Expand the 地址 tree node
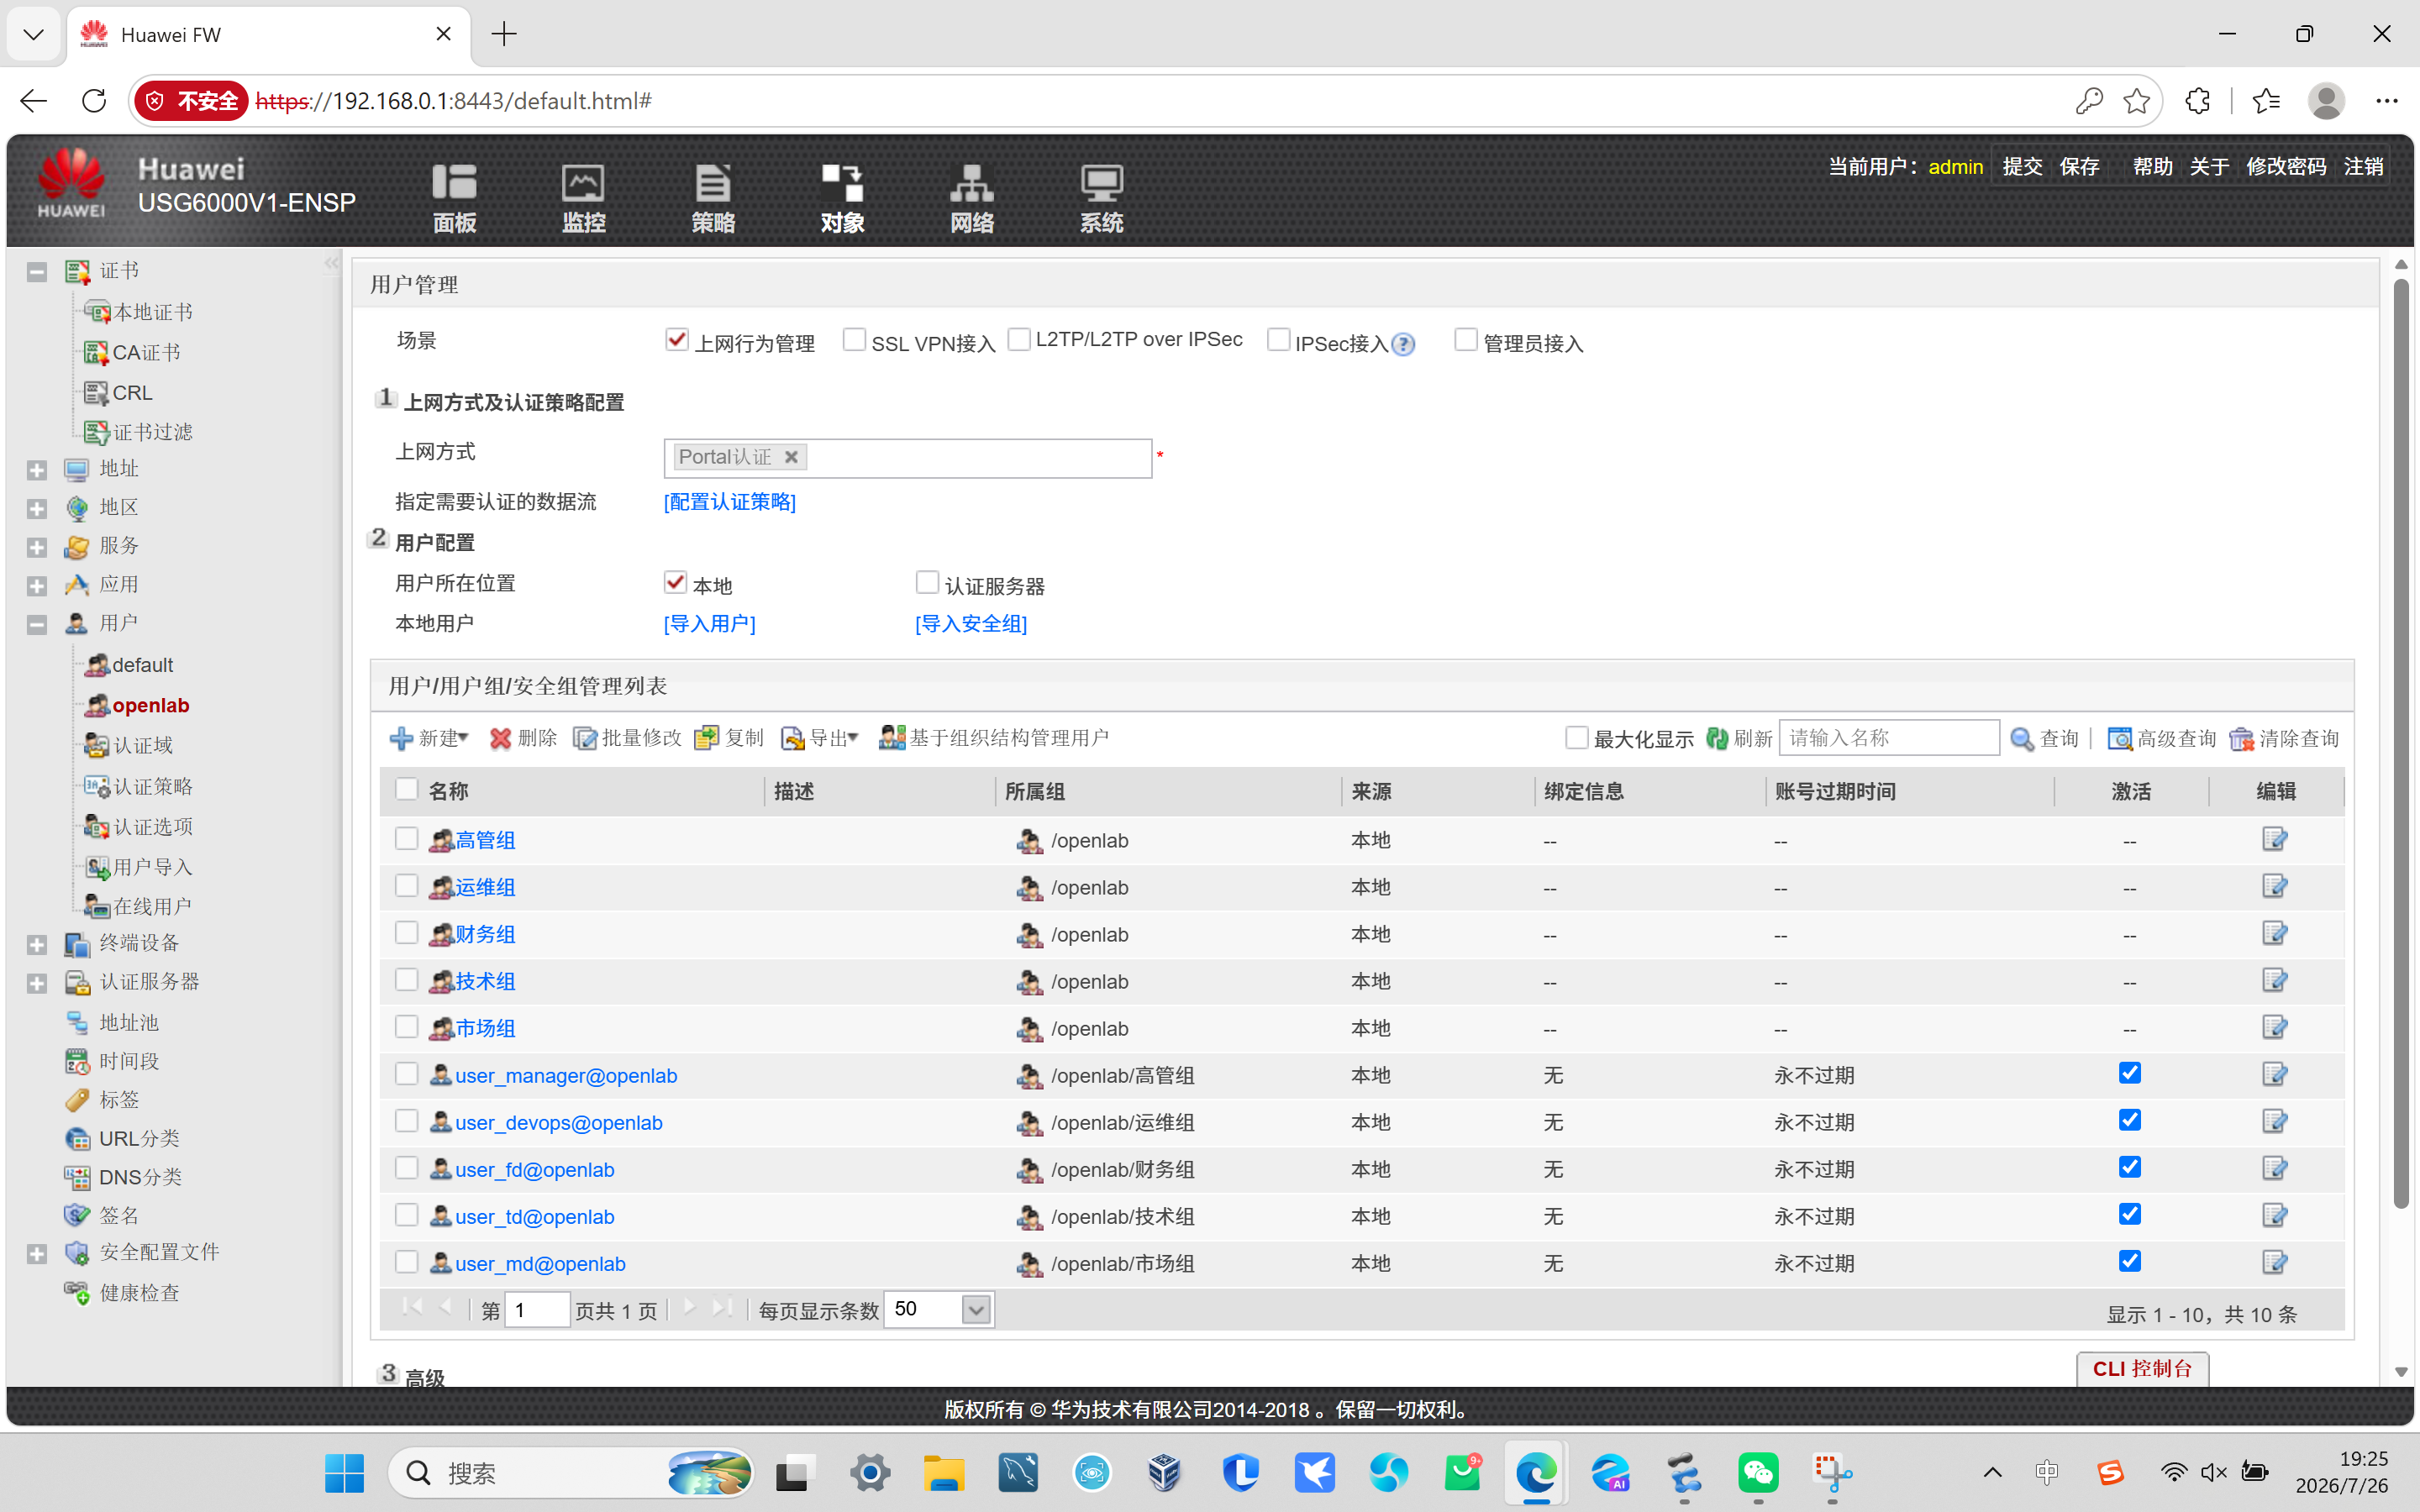This screenshot has width=2420, height=1512. (37, 470)
